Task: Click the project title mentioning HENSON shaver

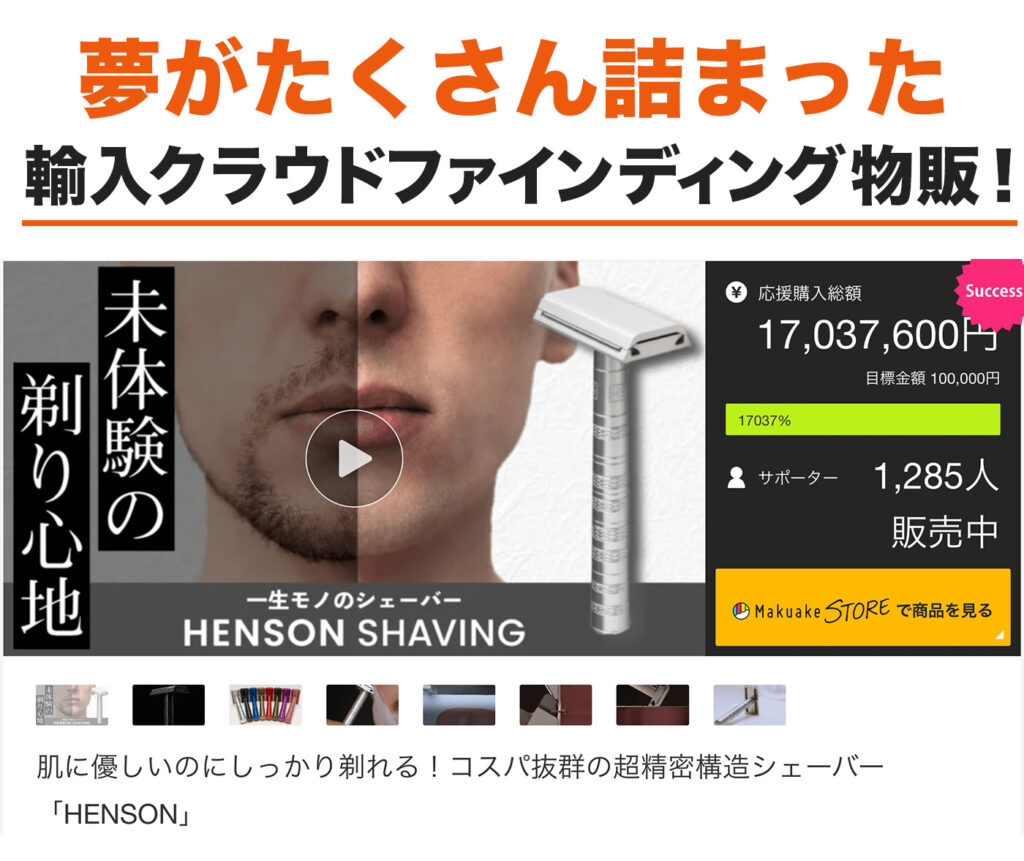Action: point(459,790)
